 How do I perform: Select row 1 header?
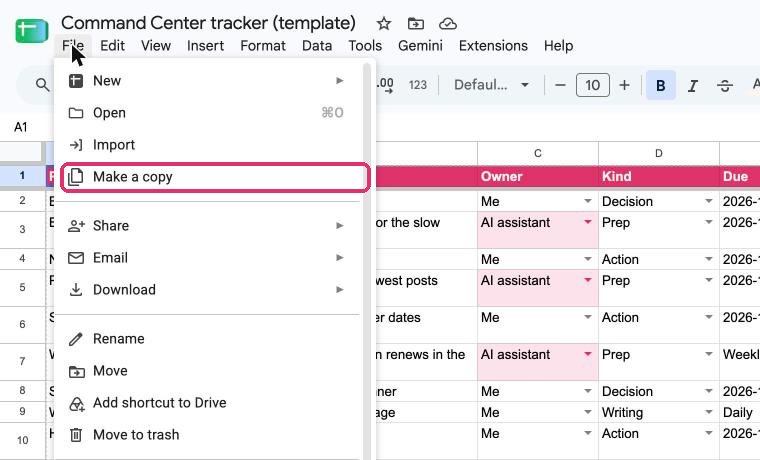[22, 175]
